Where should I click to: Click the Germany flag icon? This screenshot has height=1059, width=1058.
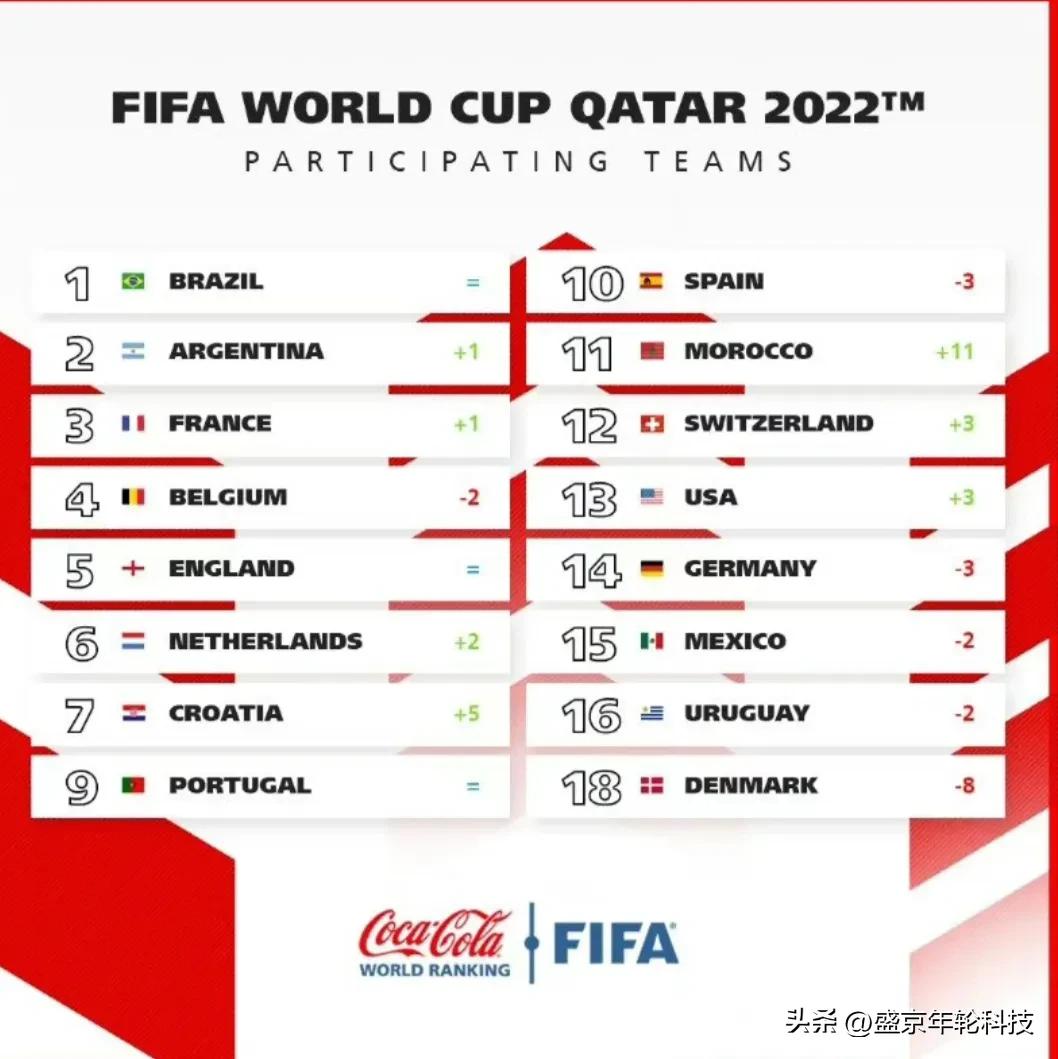click(651, 569)
